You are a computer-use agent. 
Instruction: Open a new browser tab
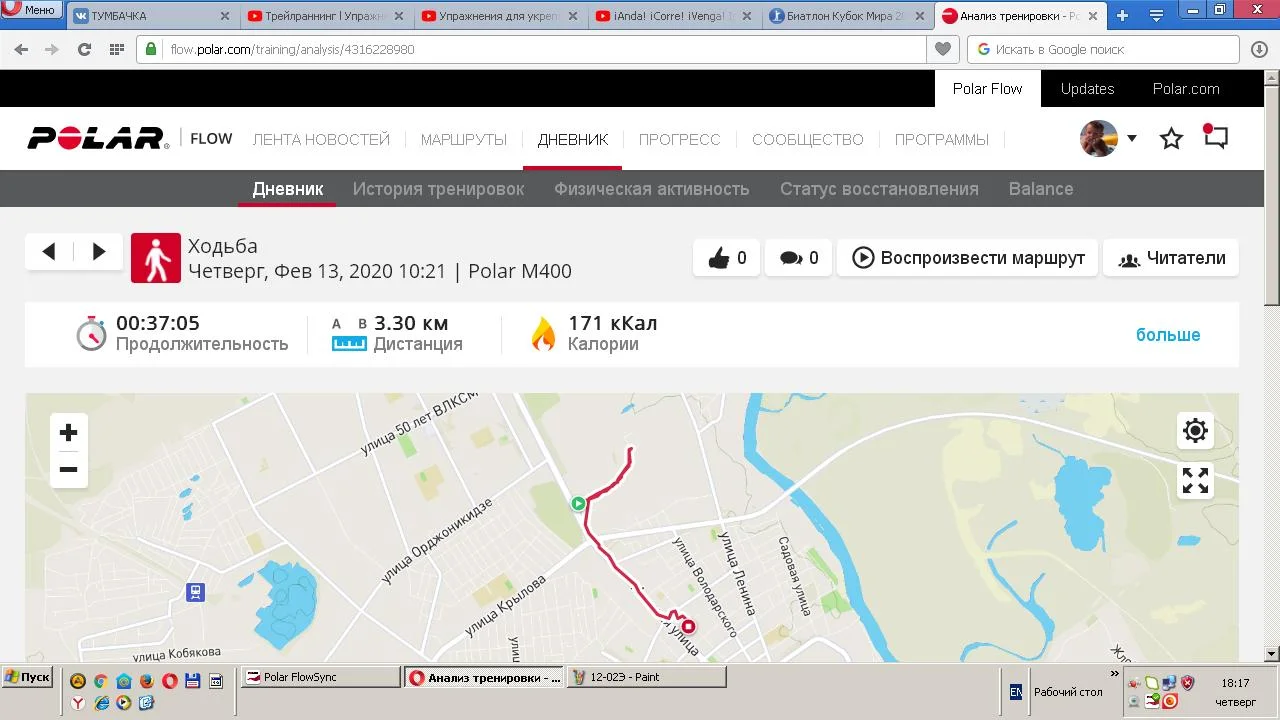point(1122,15)
